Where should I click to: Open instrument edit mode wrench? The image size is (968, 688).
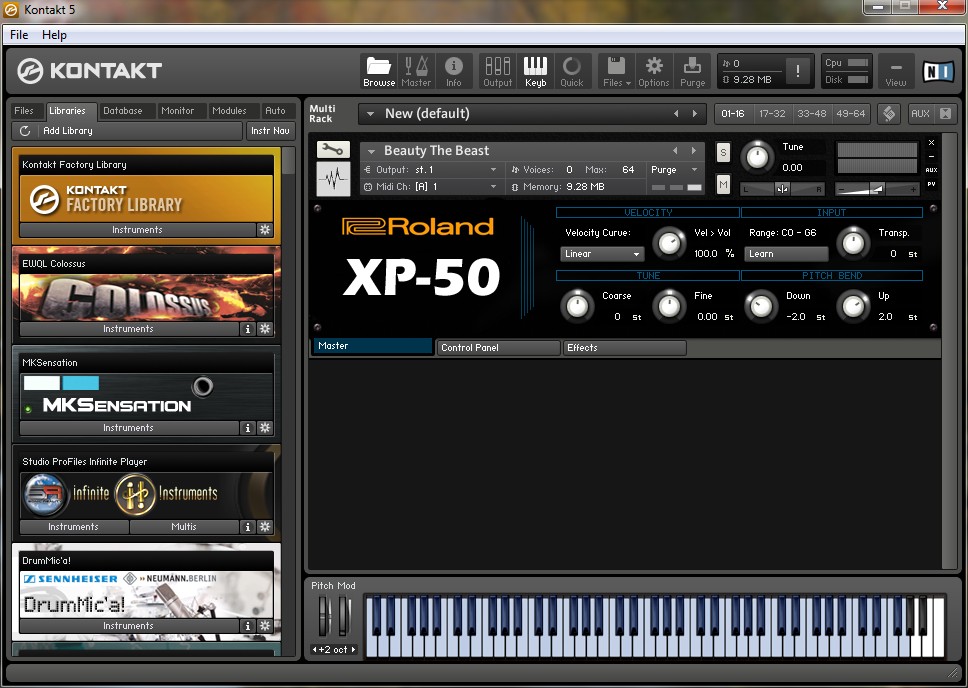coord(333,149)
